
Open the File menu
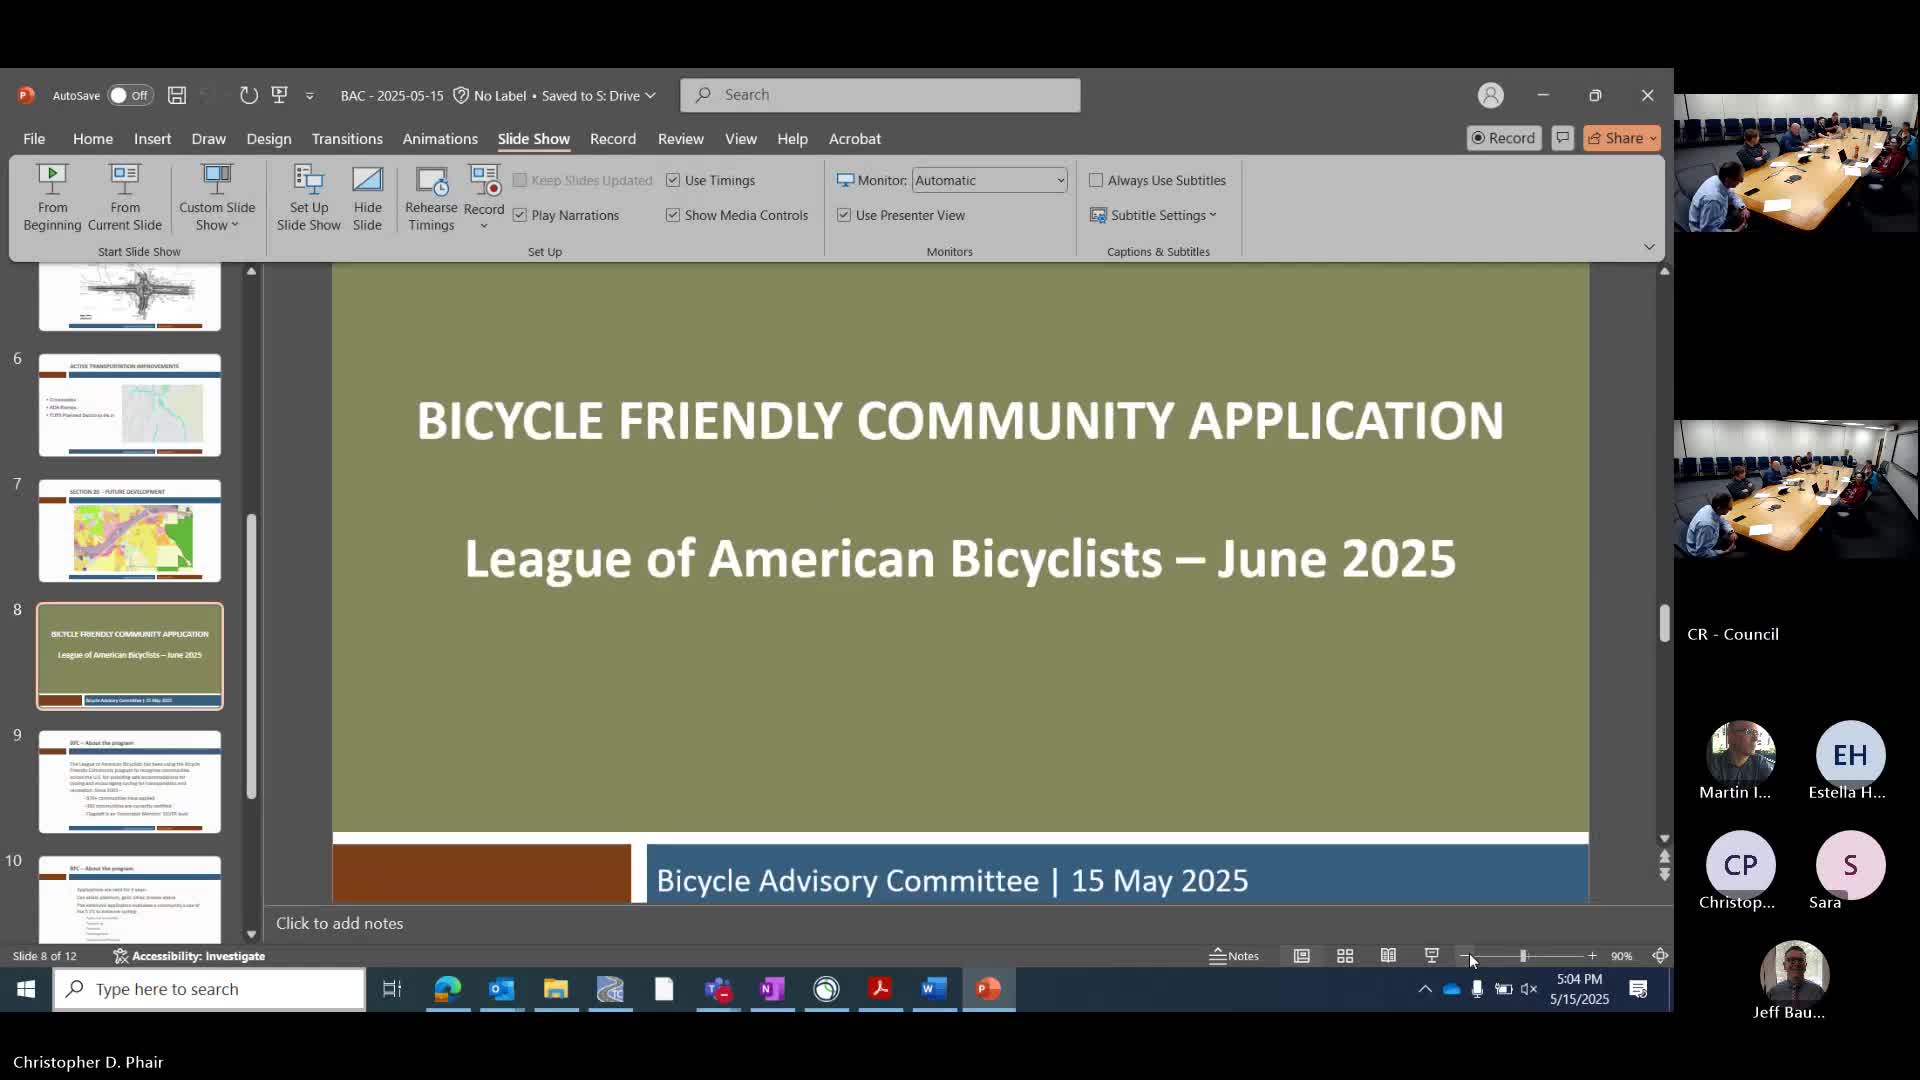[34, 139]
